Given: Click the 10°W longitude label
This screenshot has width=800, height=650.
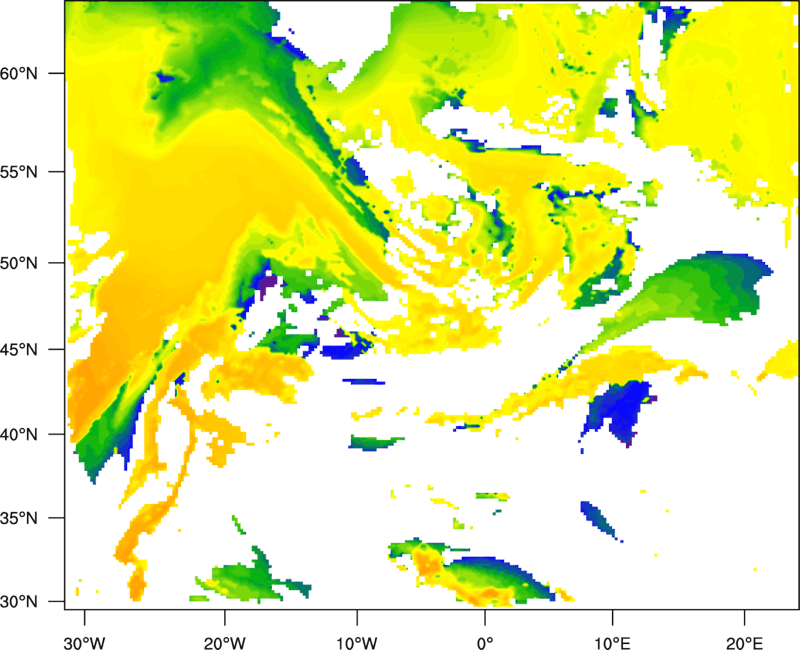Looking at the screenshot, I should coord(357,643).
